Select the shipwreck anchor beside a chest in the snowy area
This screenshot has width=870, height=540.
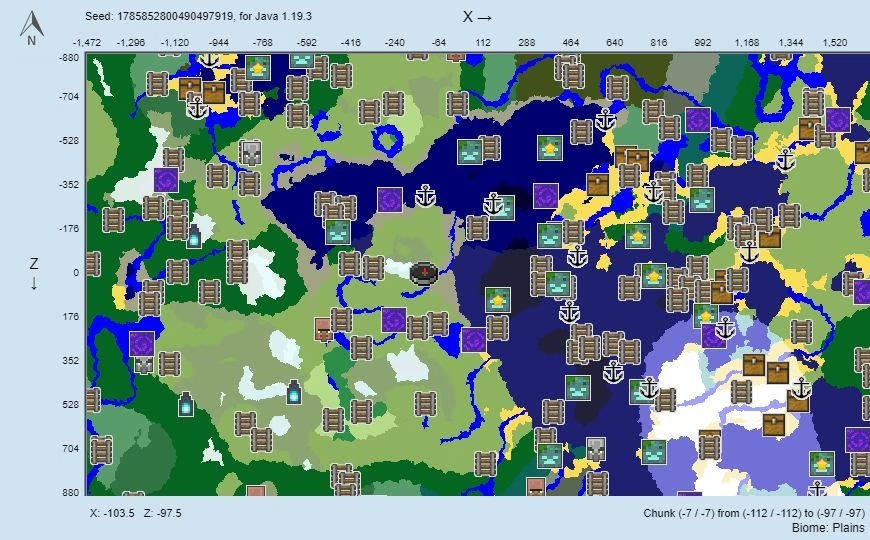coord(801,388)
